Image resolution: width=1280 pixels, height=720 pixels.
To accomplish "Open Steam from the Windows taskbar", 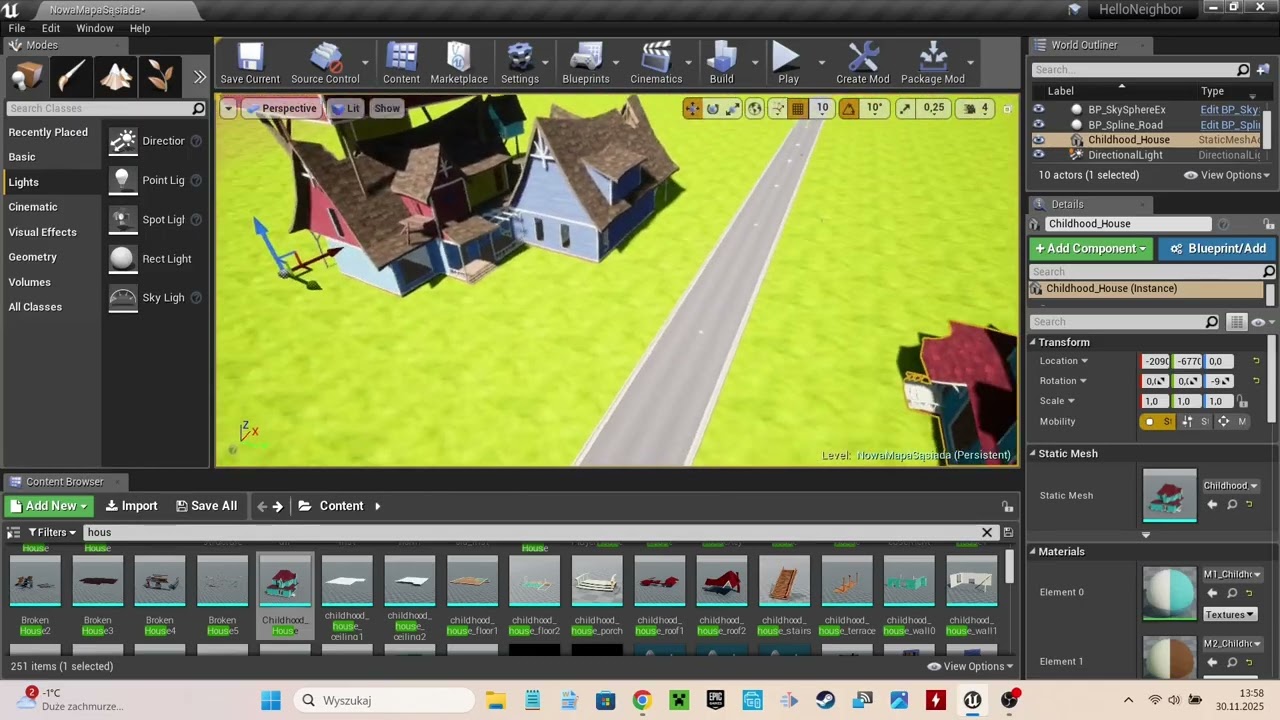I will (825, 700).
